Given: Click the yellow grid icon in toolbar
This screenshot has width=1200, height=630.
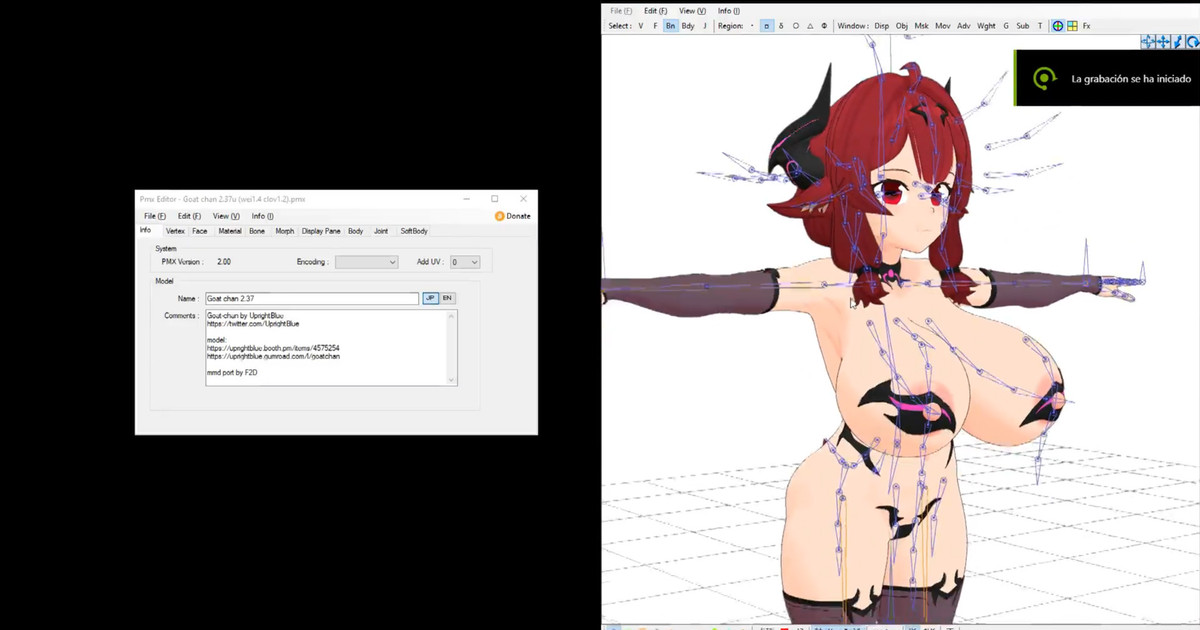Looking at the screenshot, I should [1072, 26].
